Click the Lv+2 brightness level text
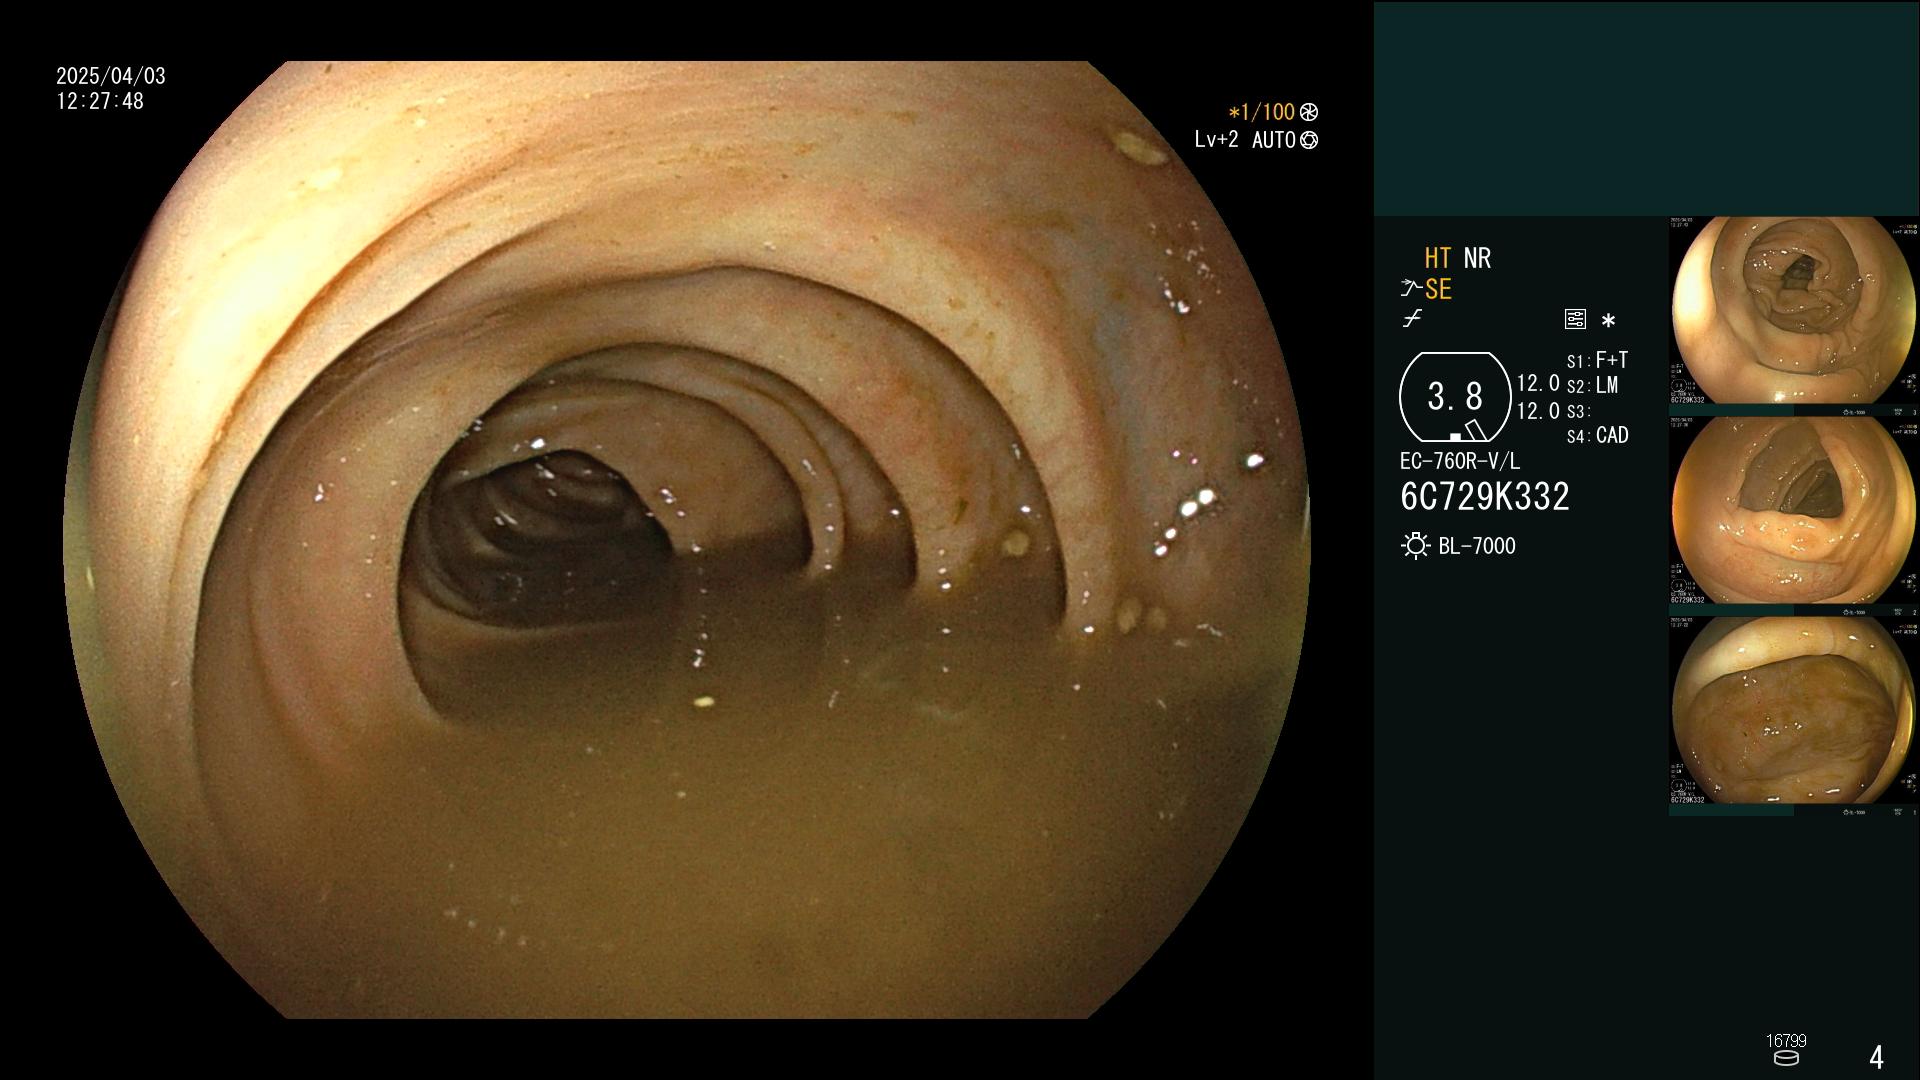The width and height of the screenshot is (1920, 1080). 1216,140
